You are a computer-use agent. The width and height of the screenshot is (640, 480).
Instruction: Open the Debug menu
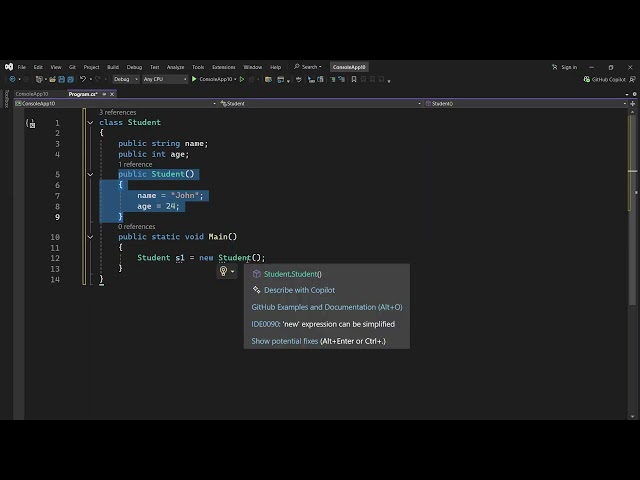pyautogui.click(x=134, y=67)
